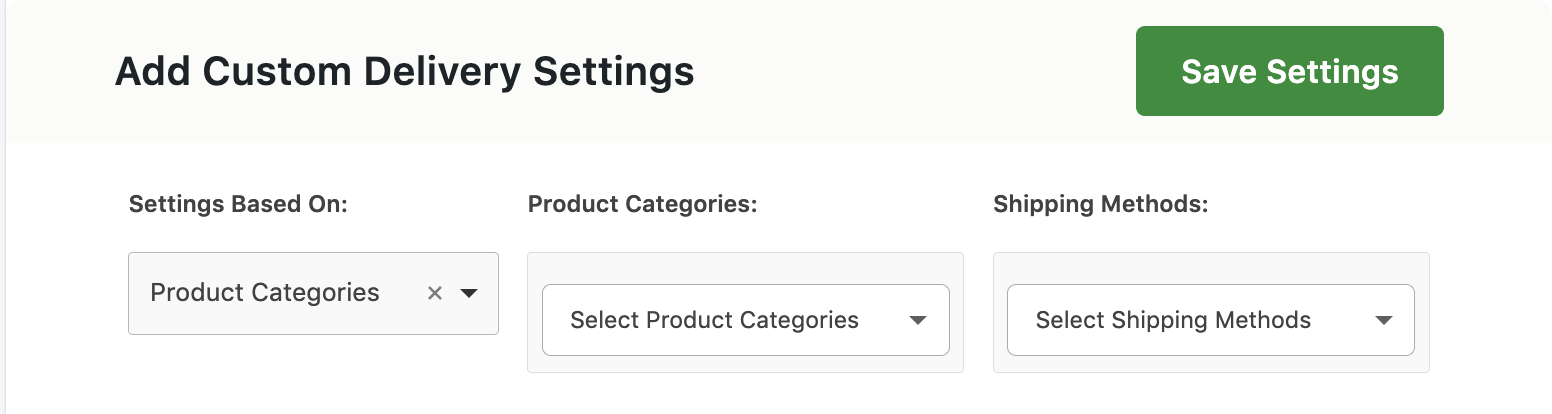Click the Select Product Categories arrow icon
This screenshot has height=414, width=1552.
click(x=918, y=320)
